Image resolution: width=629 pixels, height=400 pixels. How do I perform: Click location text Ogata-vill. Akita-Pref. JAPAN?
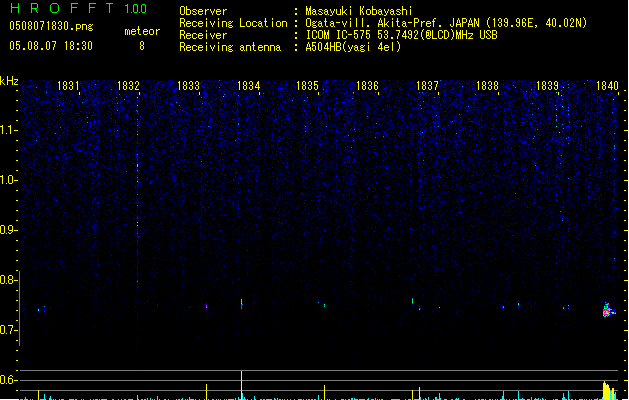pos(393,23)
